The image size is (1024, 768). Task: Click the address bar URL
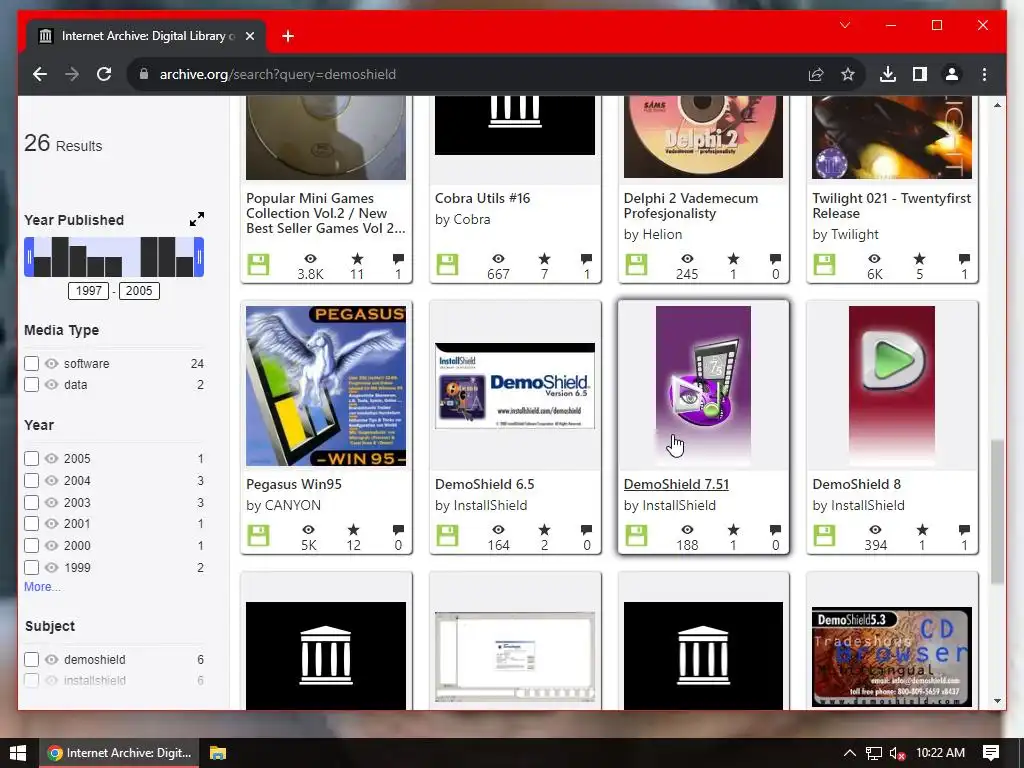pyautogui.click(x=278, y=74)
